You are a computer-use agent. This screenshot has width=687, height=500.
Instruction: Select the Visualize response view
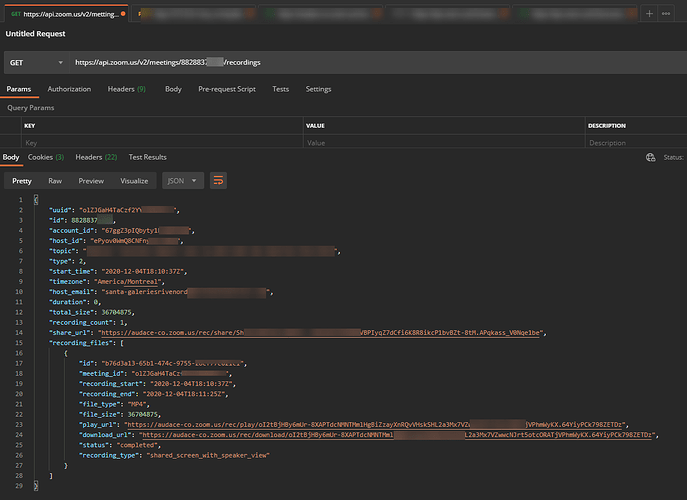click(x=134, y=181)
